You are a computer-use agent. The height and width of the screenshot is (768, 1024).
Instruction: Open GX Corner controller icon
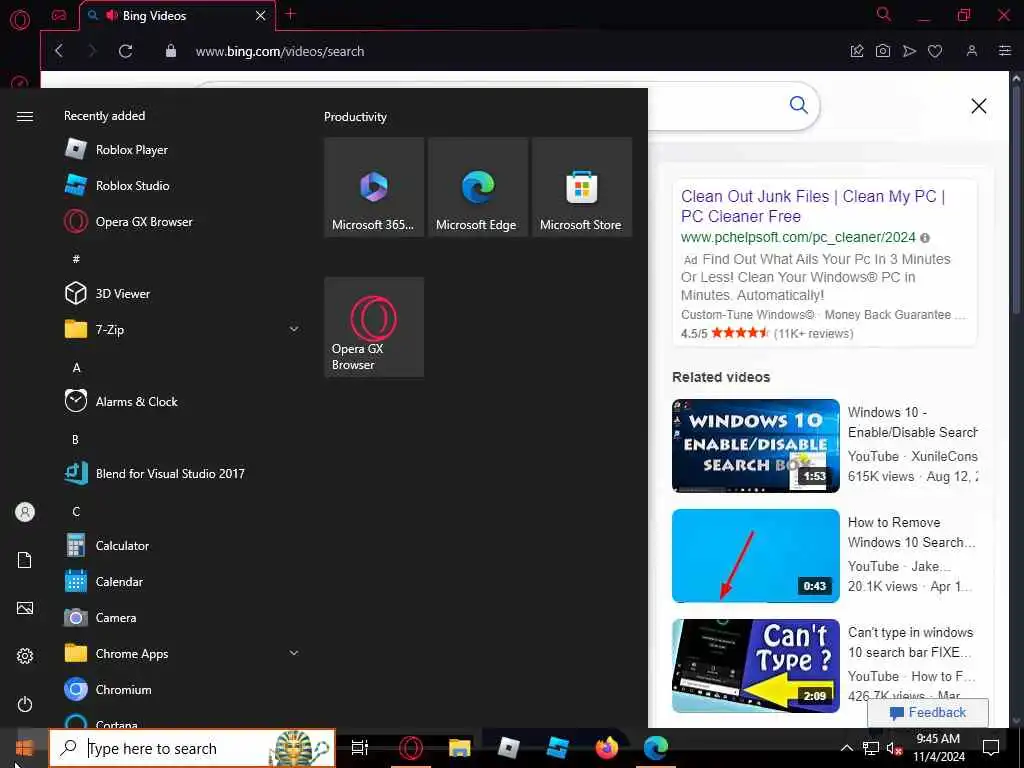tap(59, 16)
